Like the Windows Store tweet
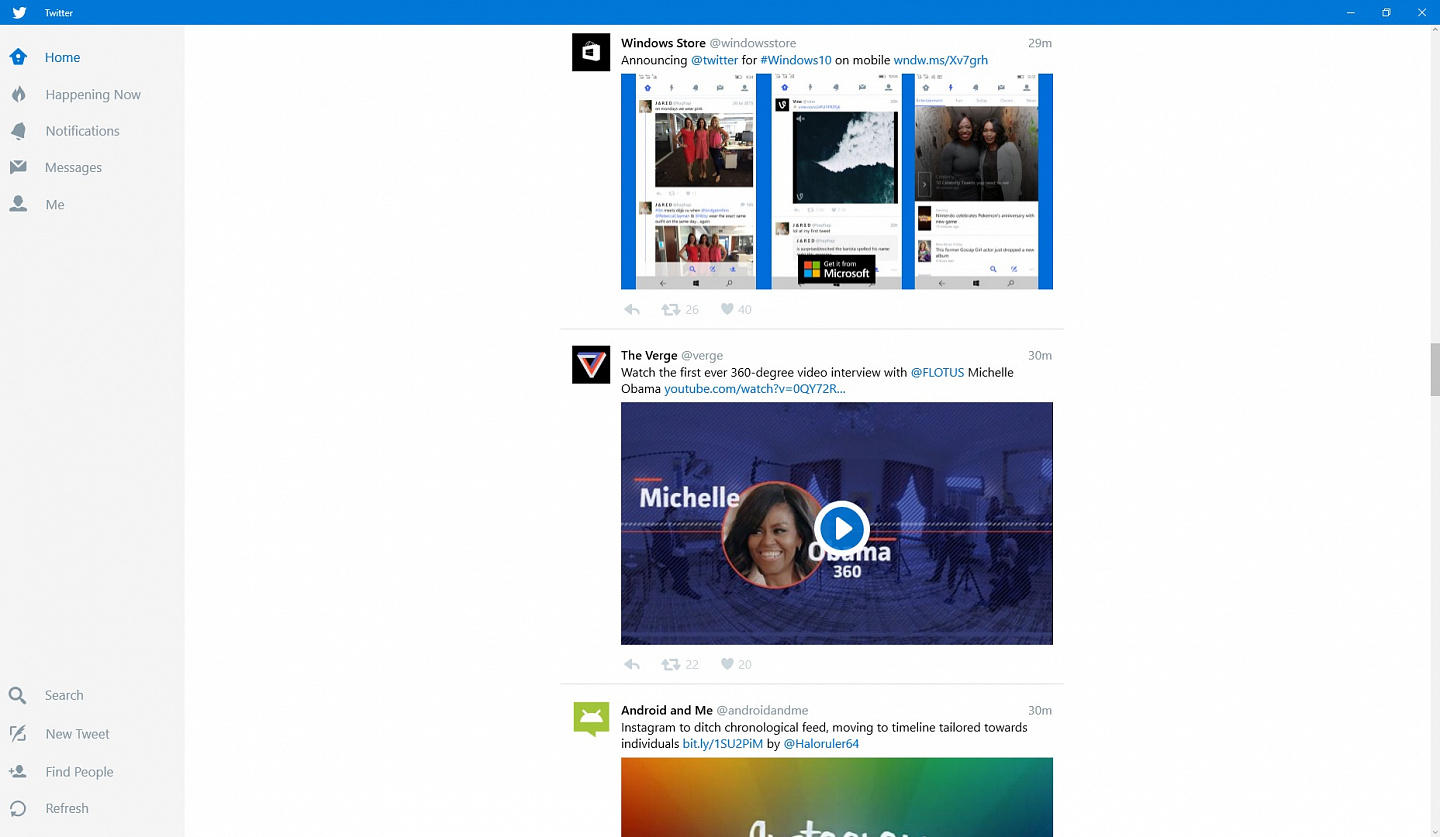Viewport: 1440px width, 837px height. pos(727,310)
